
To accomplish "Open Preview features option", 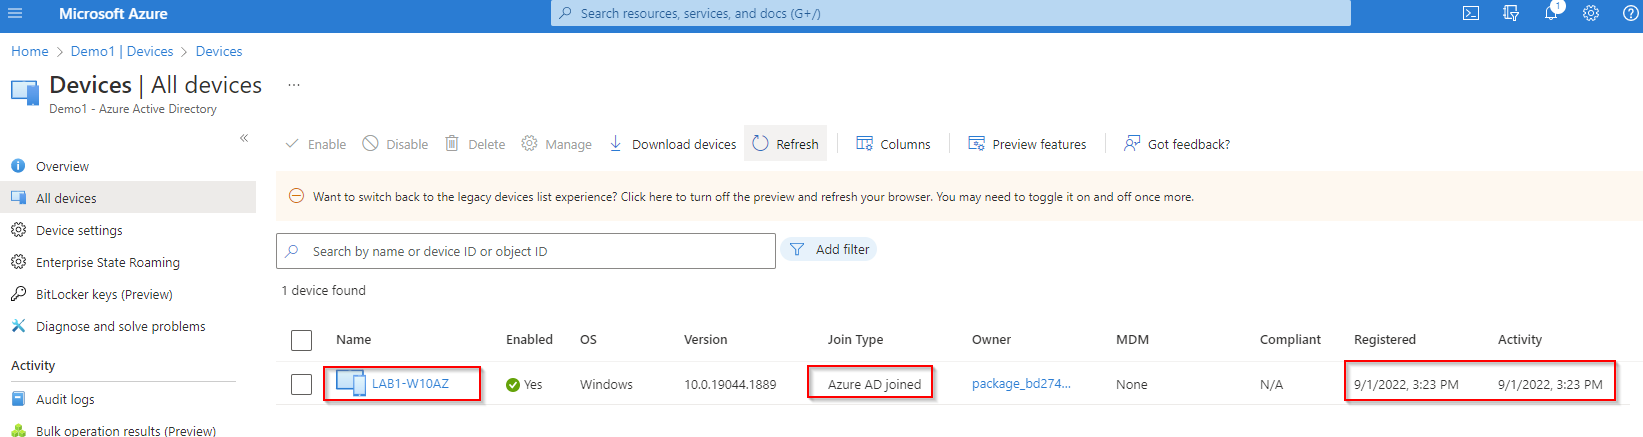I will [1027, 144].
